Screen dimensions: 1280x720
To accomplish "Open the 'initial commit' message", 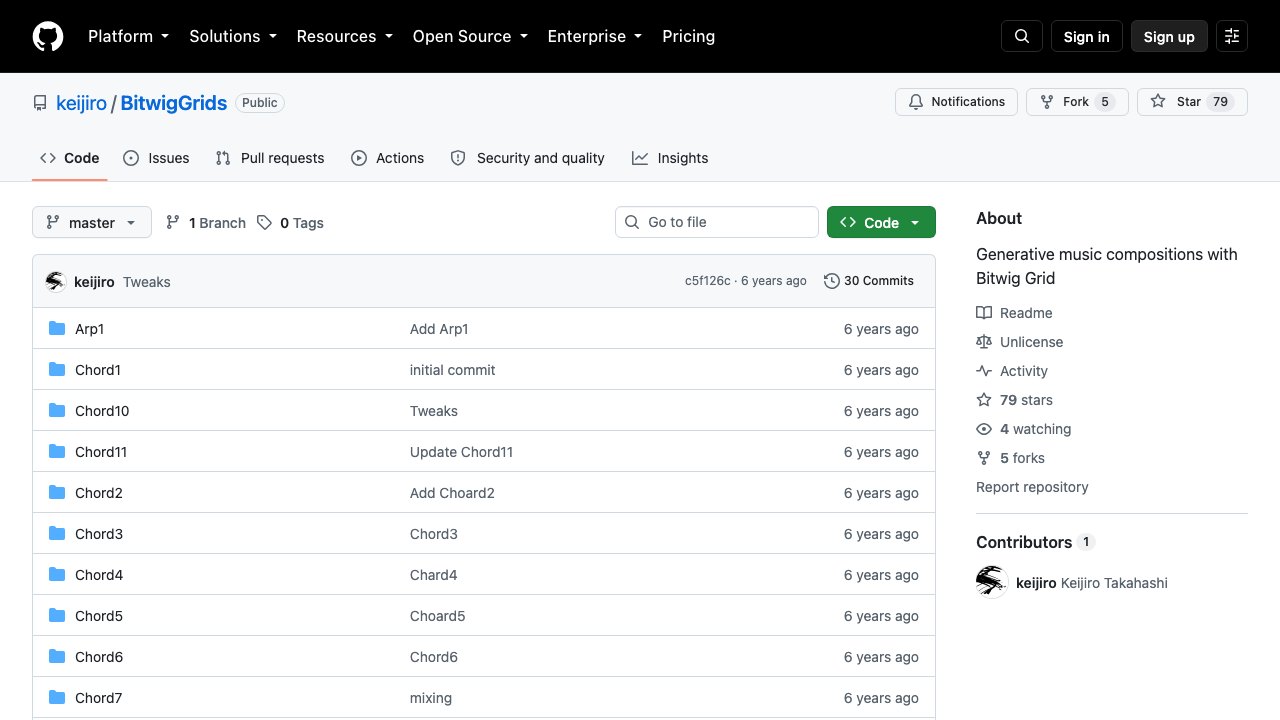I will pos(453,370).
